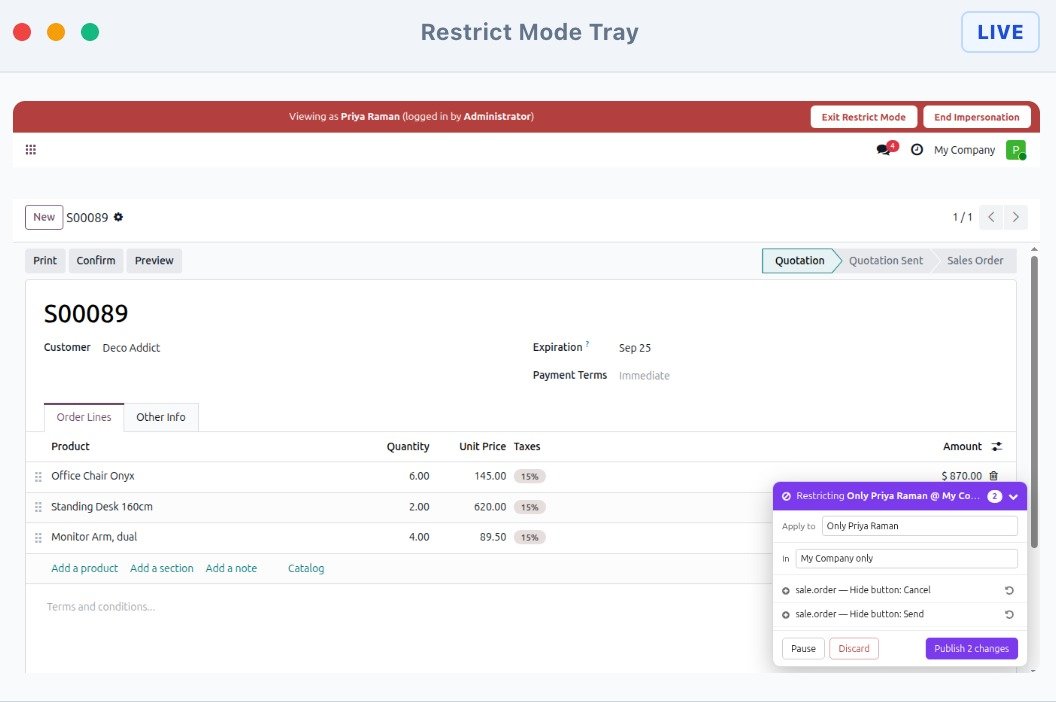The image size is (1056, 702).
Task: Delete the Office Chair Onyx line with trash icon
Action: coord(993,476)
